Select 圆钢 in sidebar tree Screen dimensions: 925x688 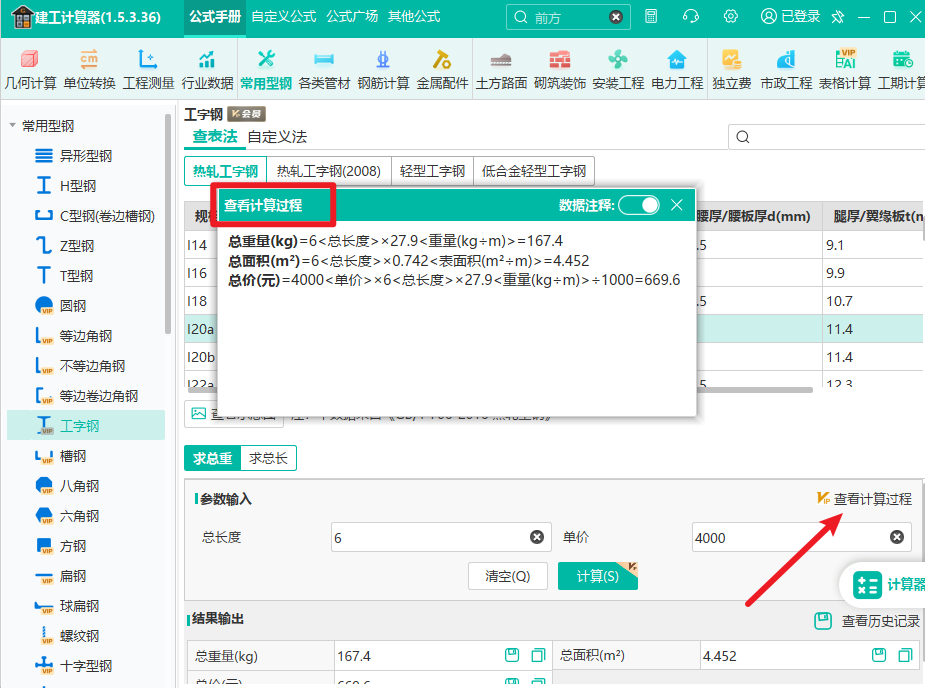coord(73,306)
